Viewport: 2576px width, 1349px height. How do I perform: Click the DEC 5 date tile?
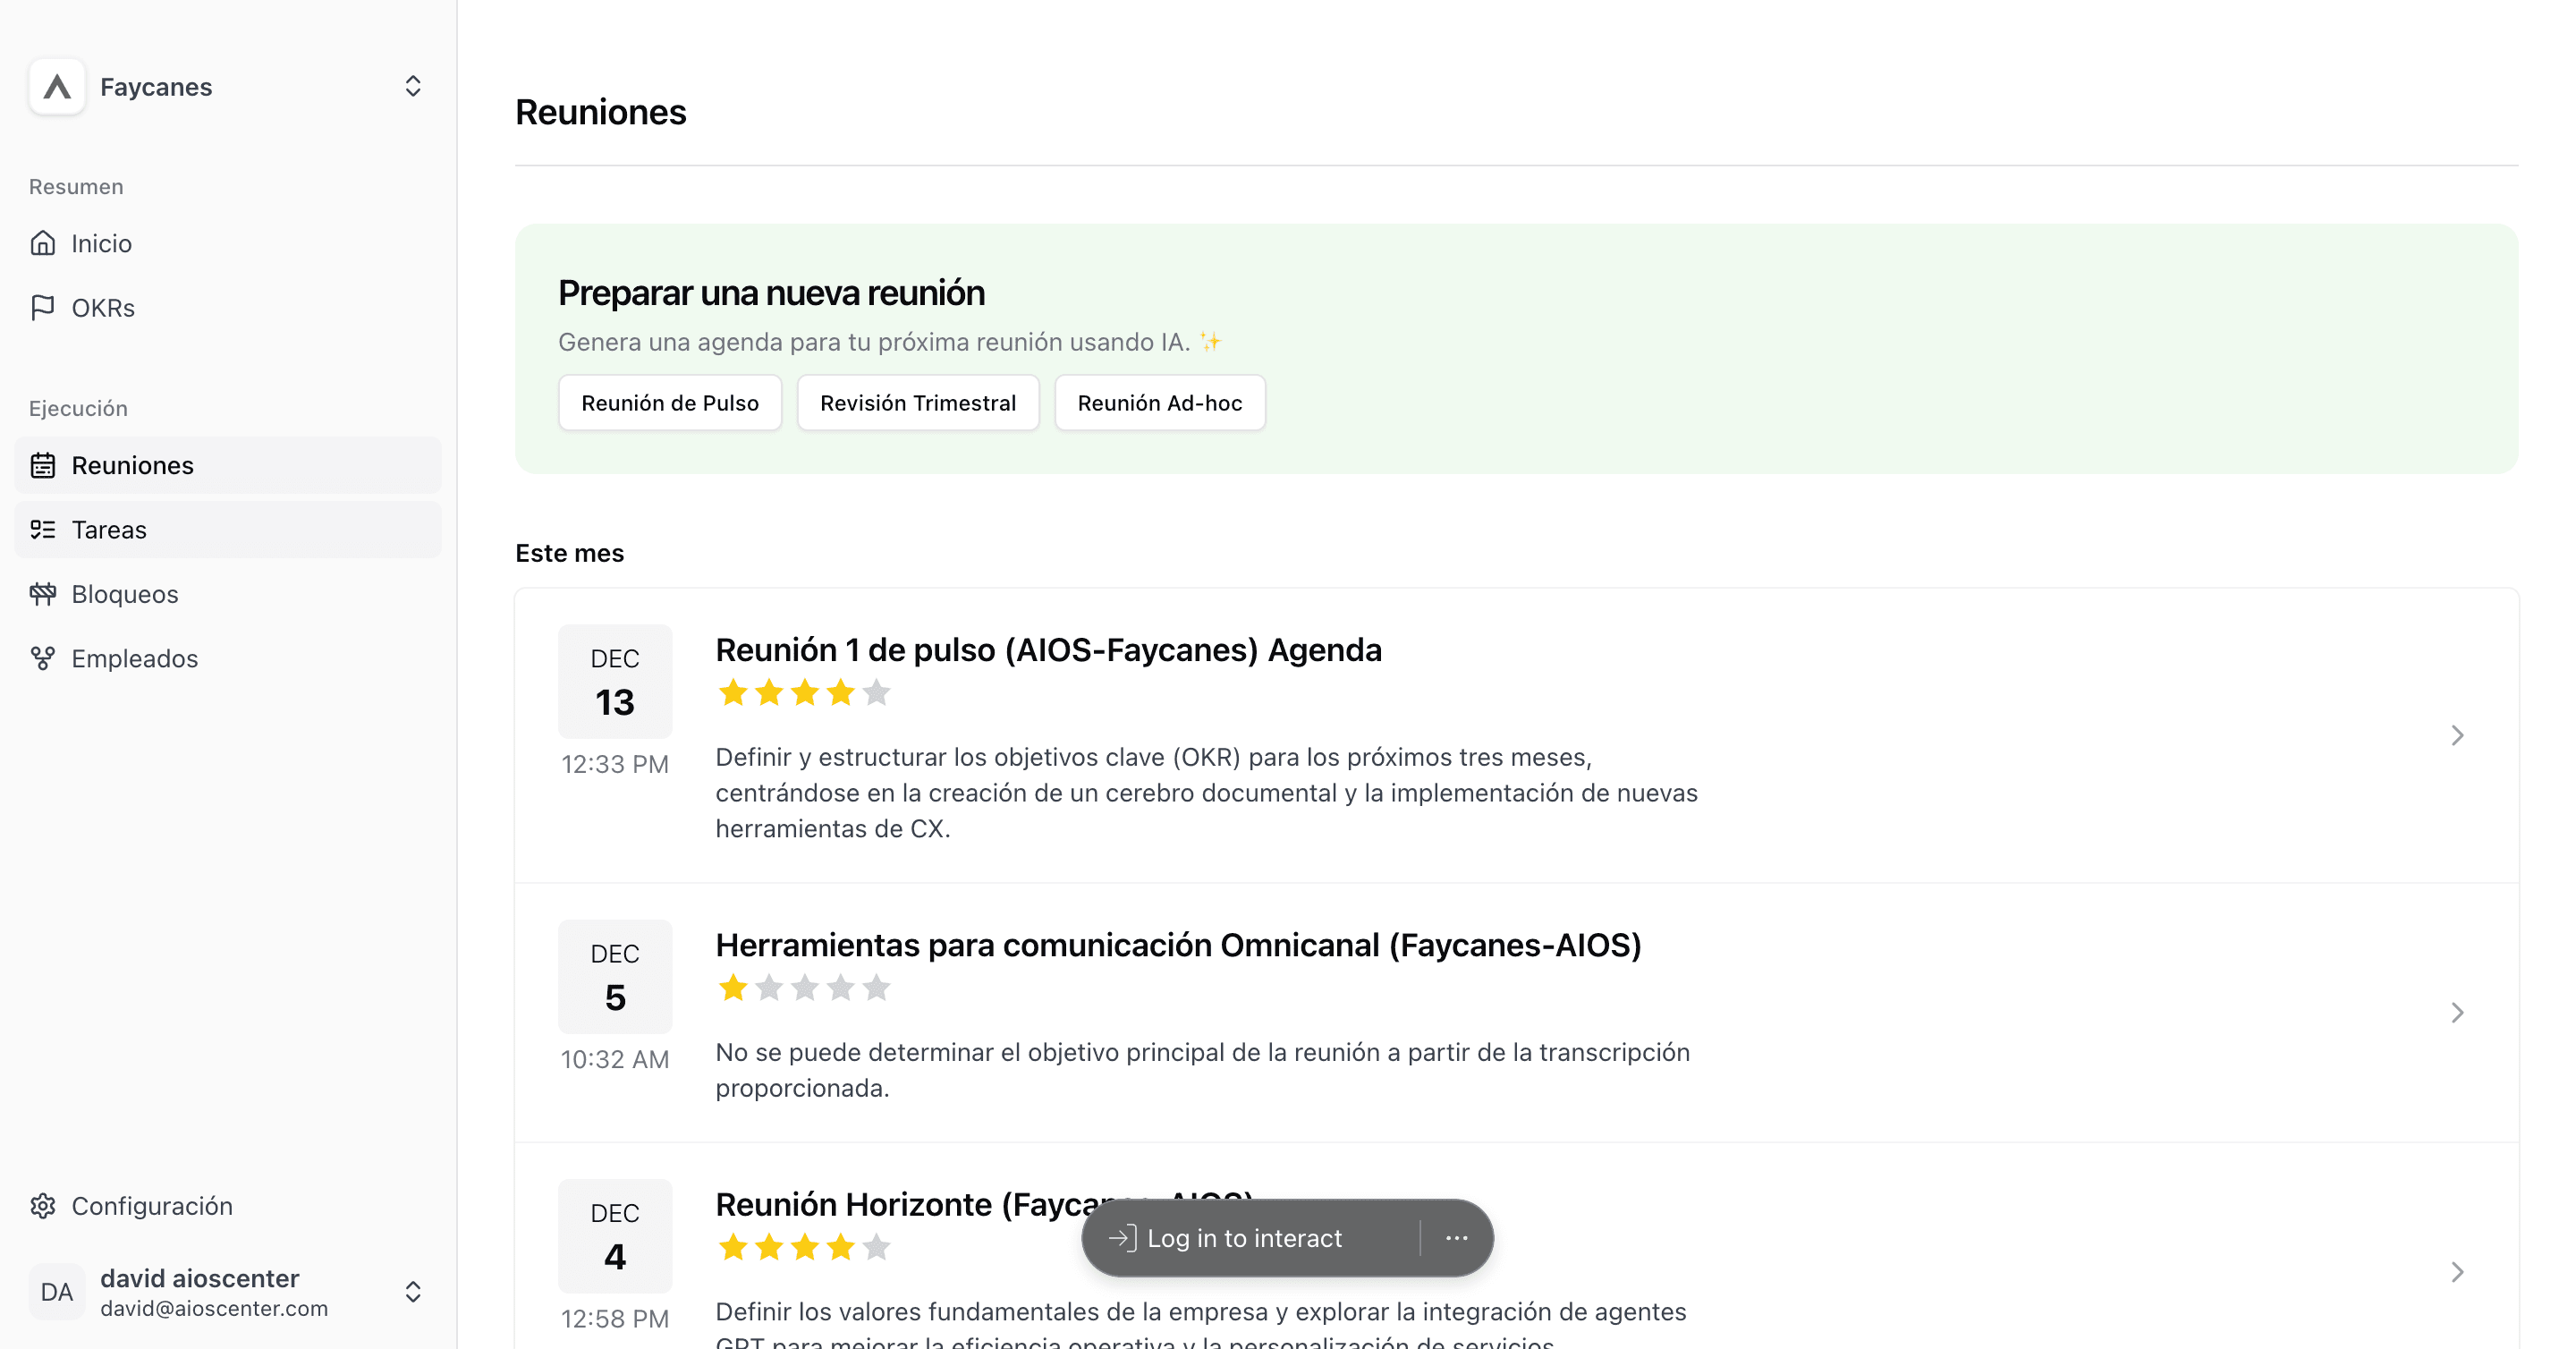point(615,976)
